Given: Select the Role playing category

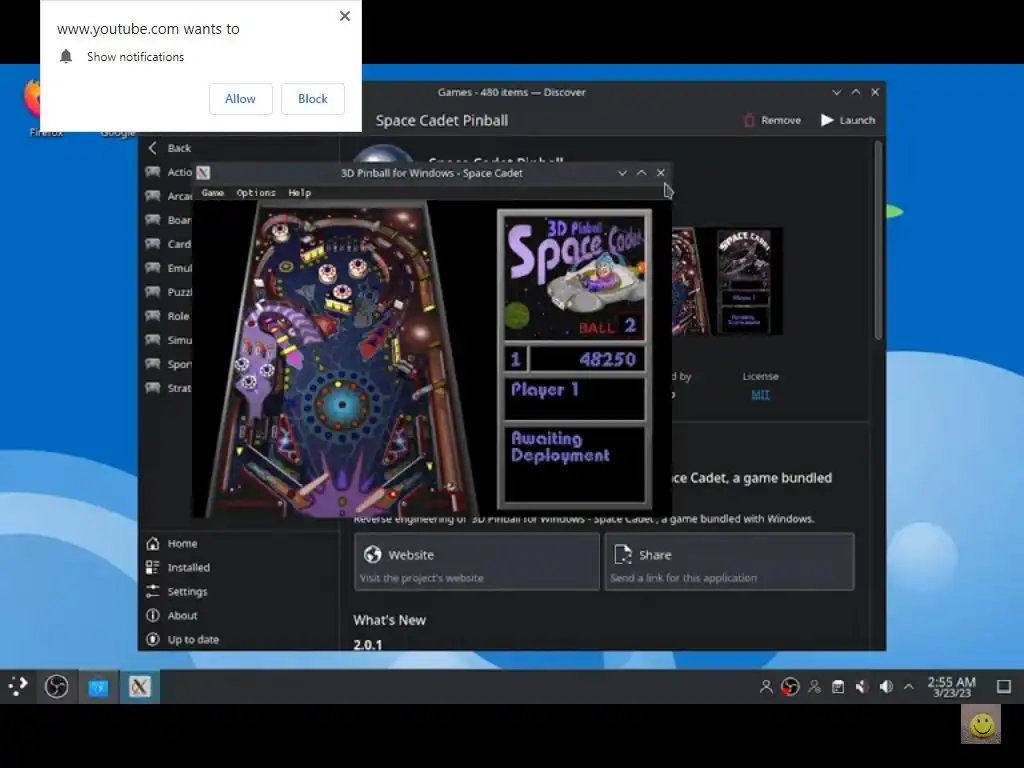Looking at the screenshot, I should coord(168,316).
